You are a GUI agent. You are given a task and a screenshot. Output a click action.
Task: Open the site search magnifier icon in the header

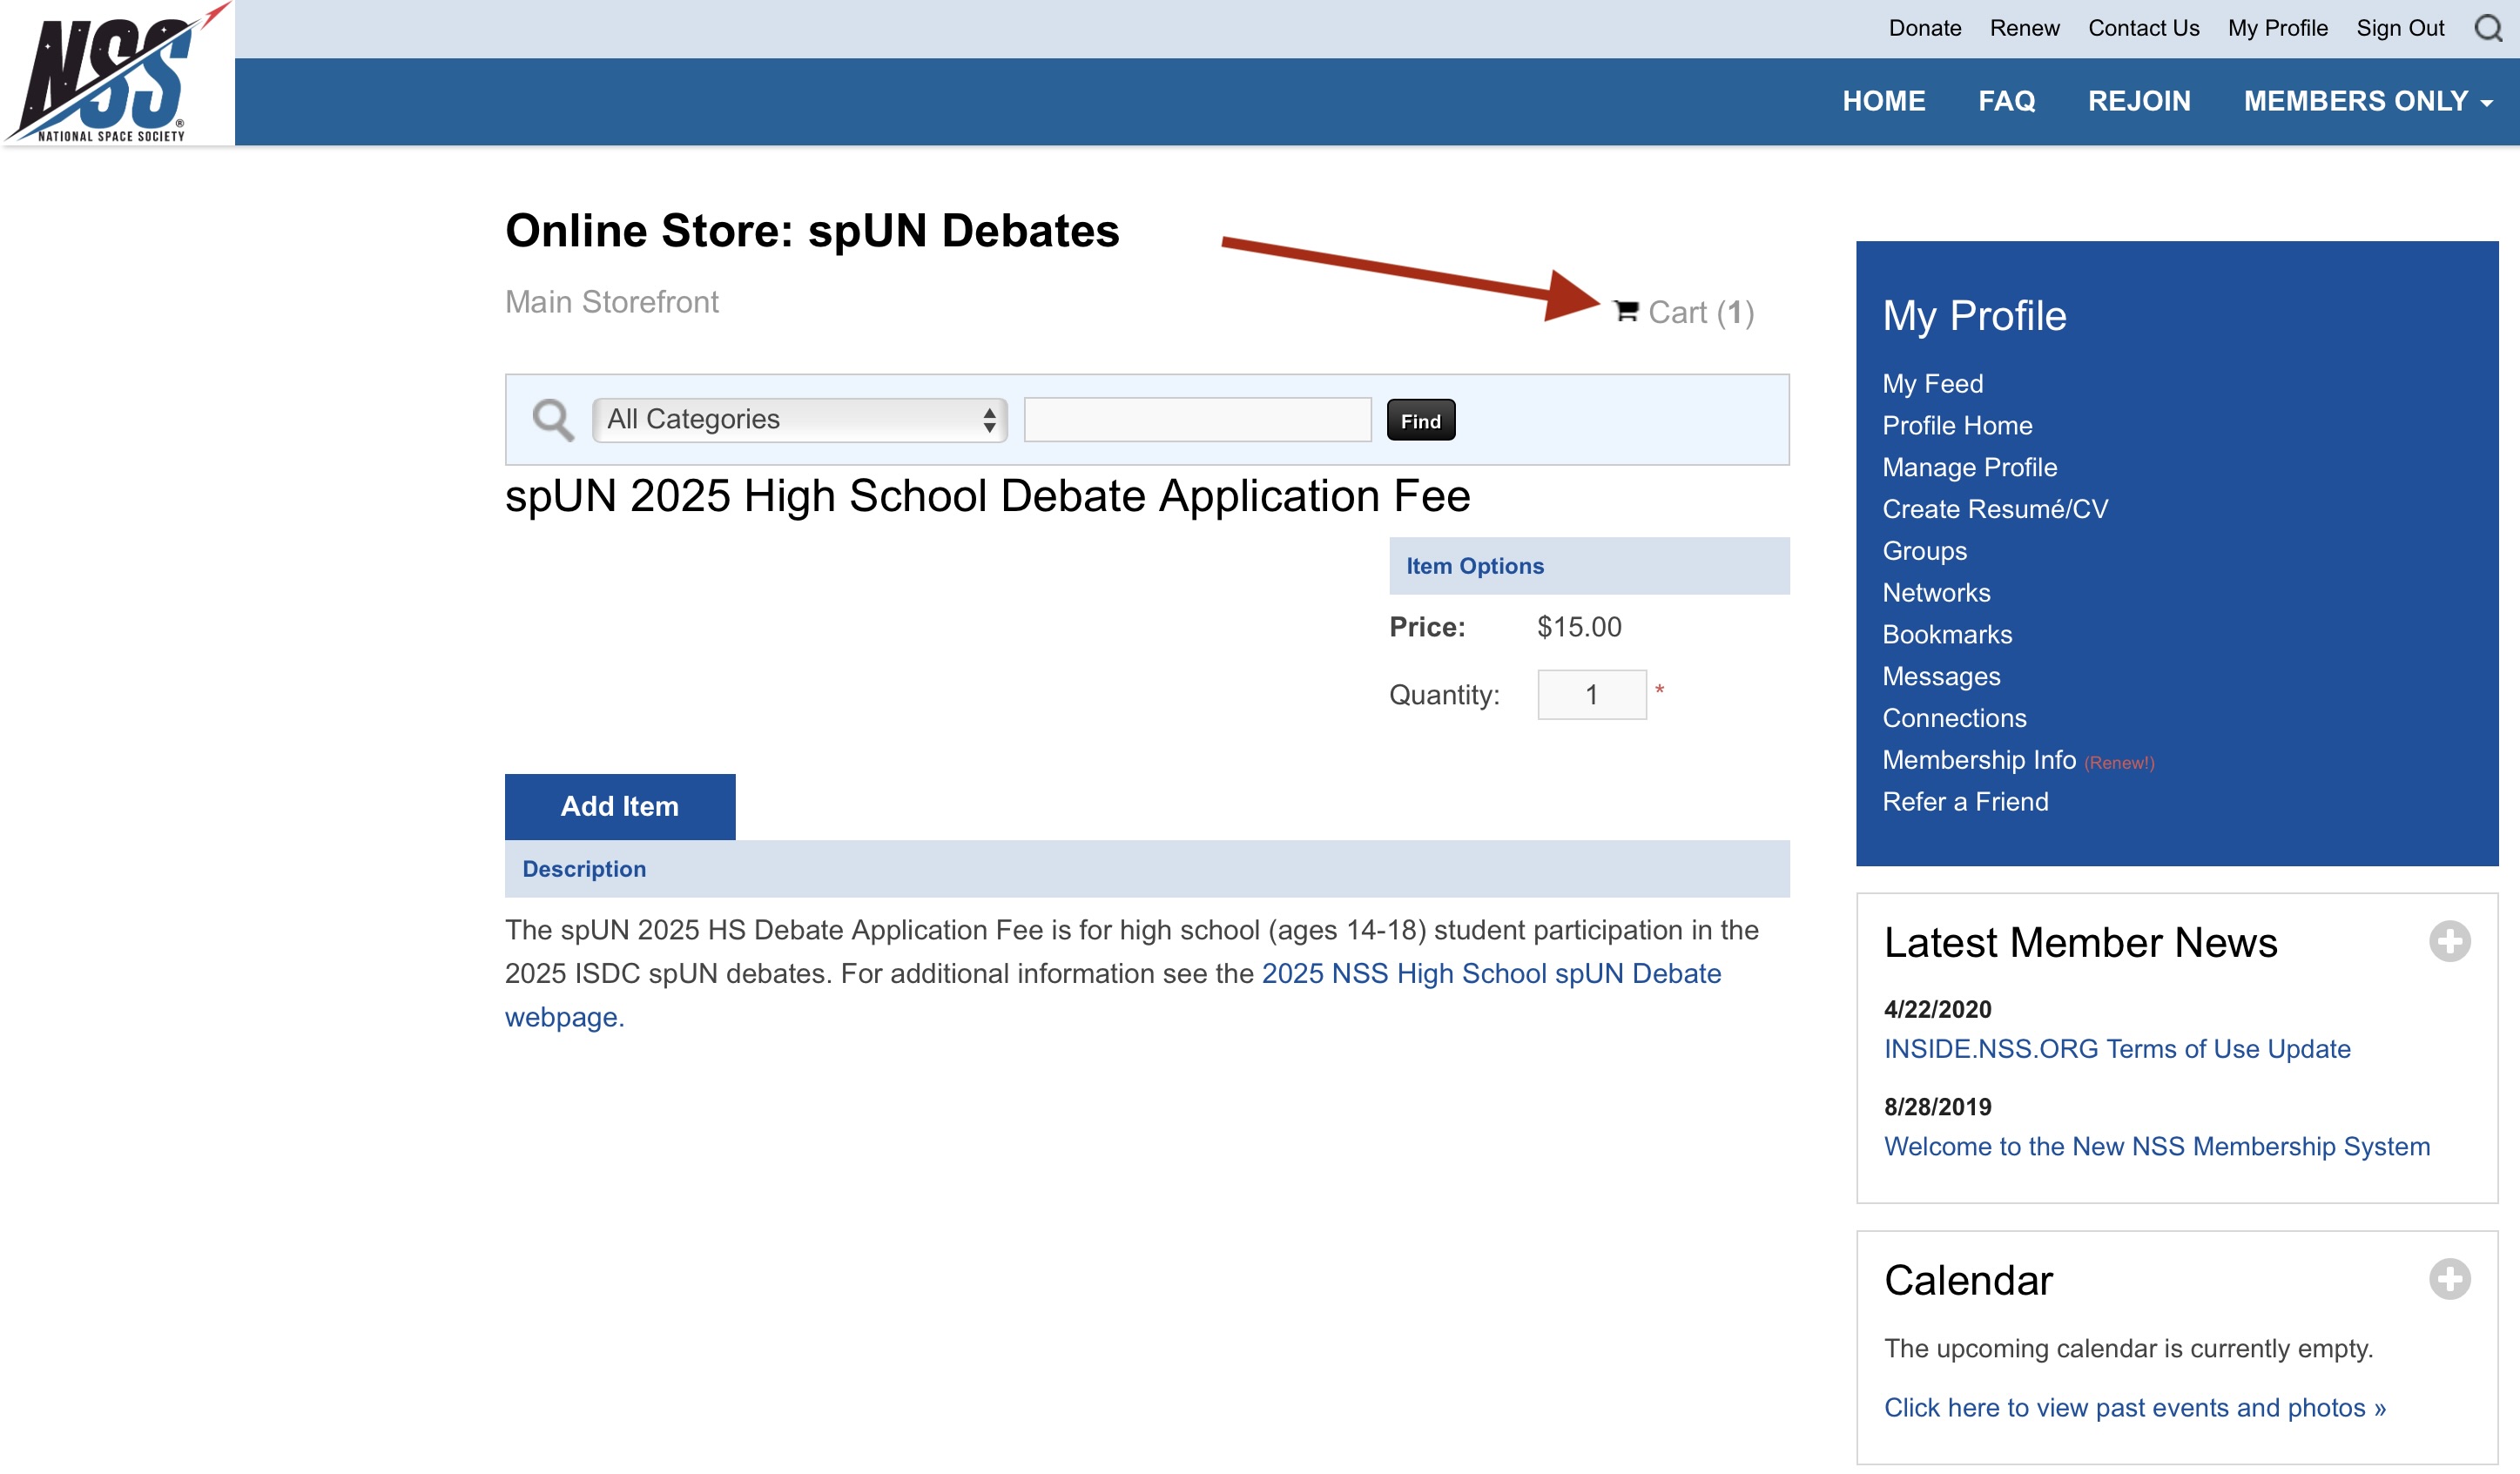coord(2488,28)
